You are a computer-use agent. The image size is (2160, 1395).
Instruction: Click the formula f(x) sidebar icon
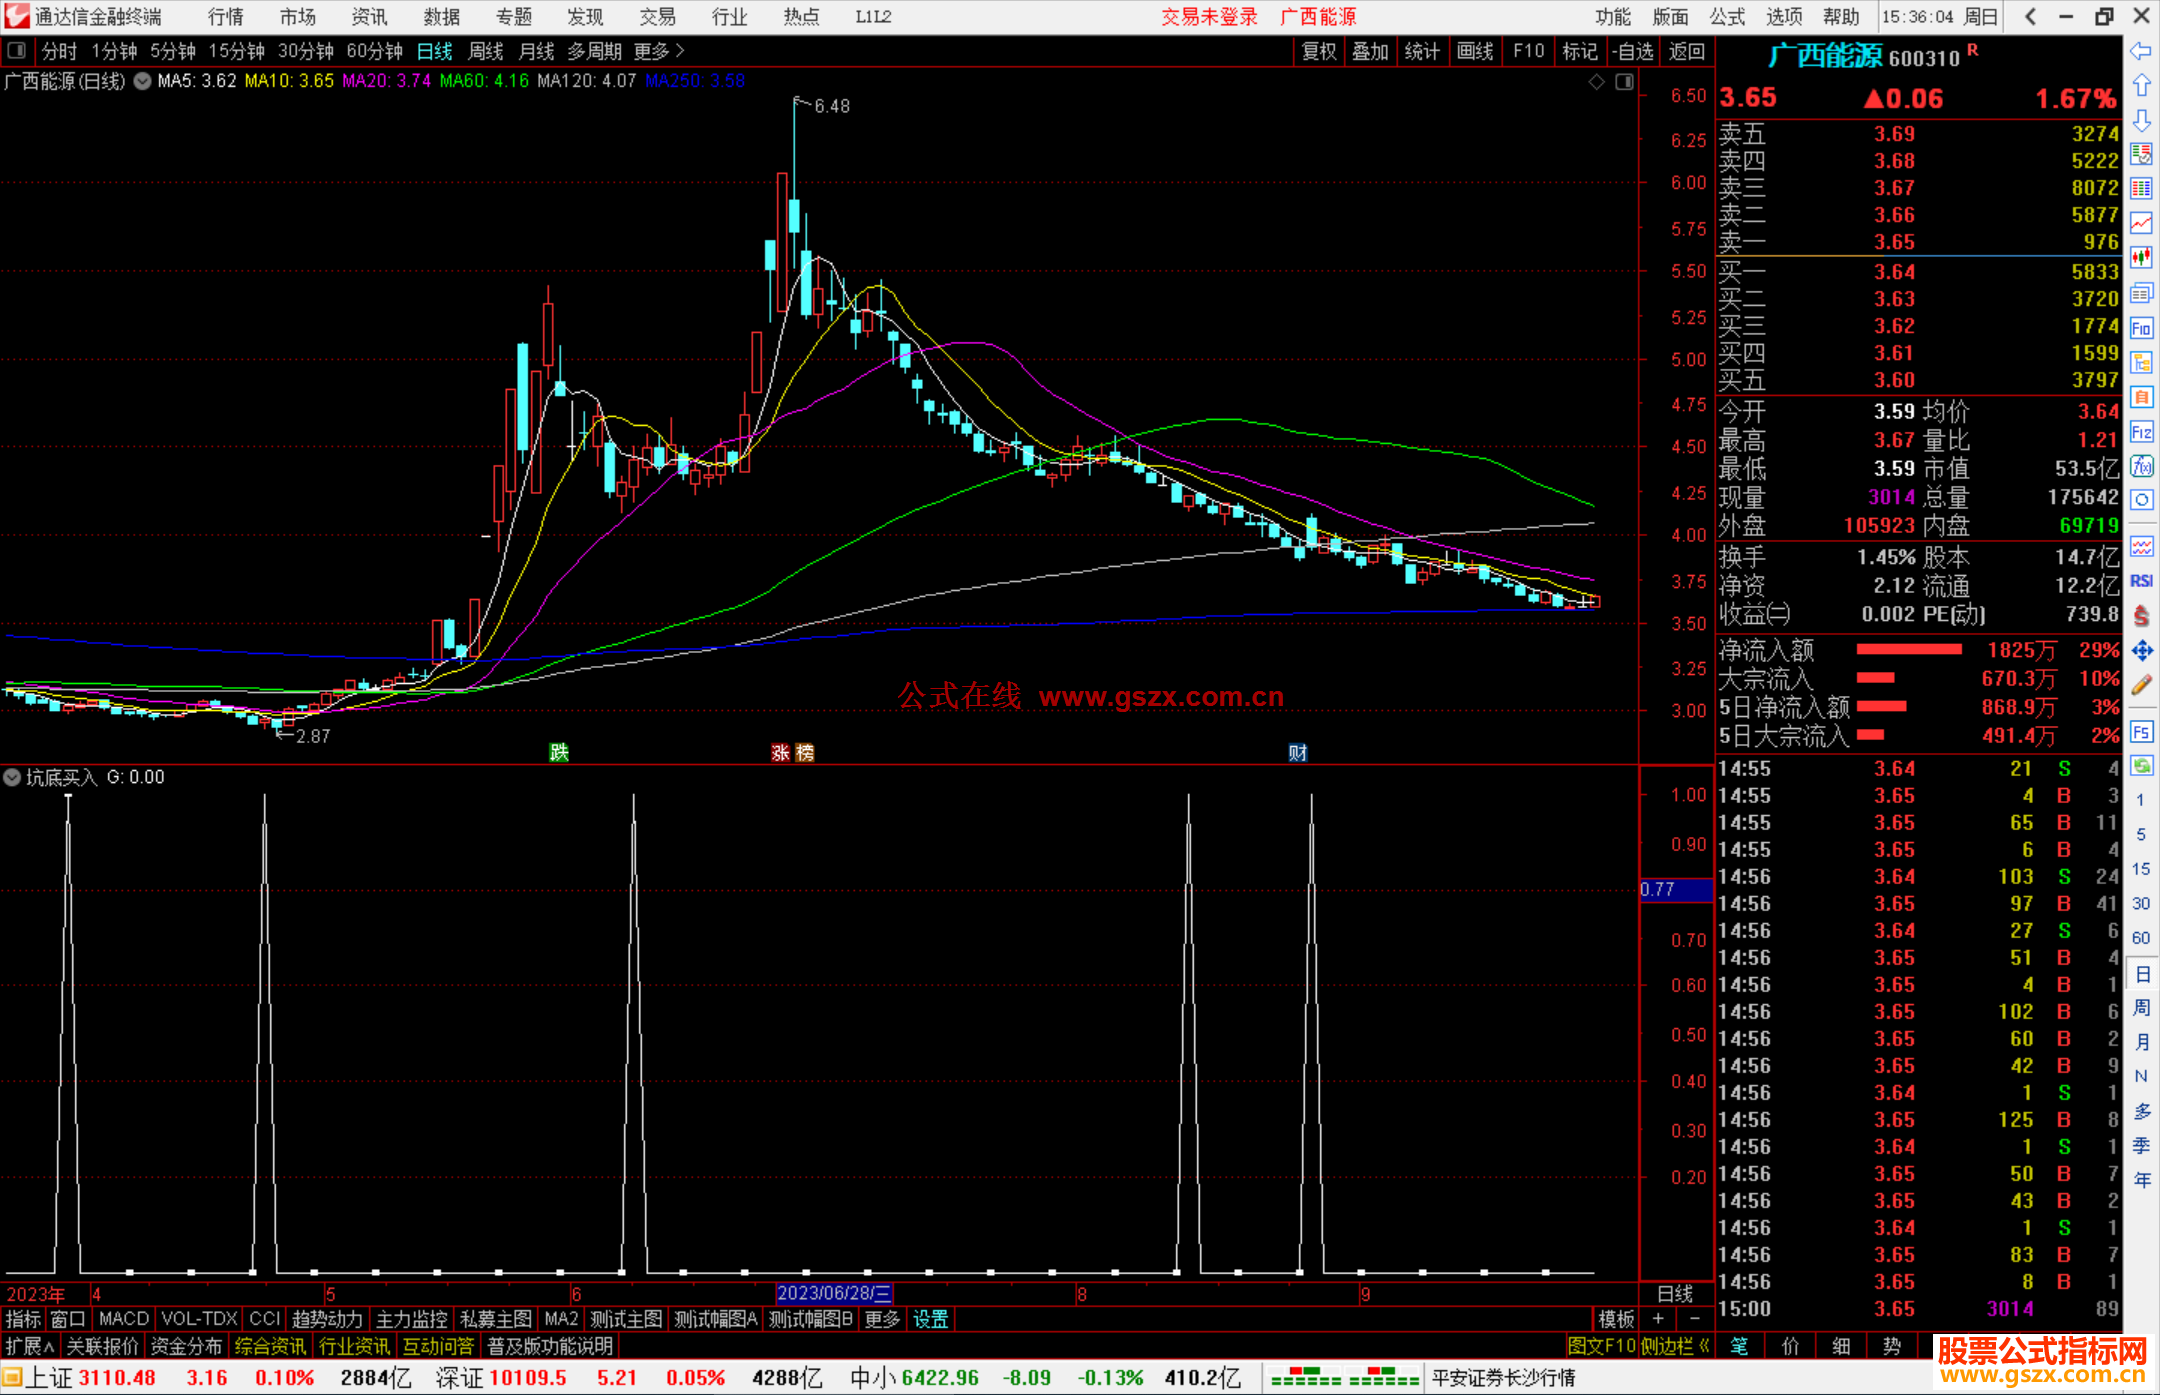tap(2141, 466)
